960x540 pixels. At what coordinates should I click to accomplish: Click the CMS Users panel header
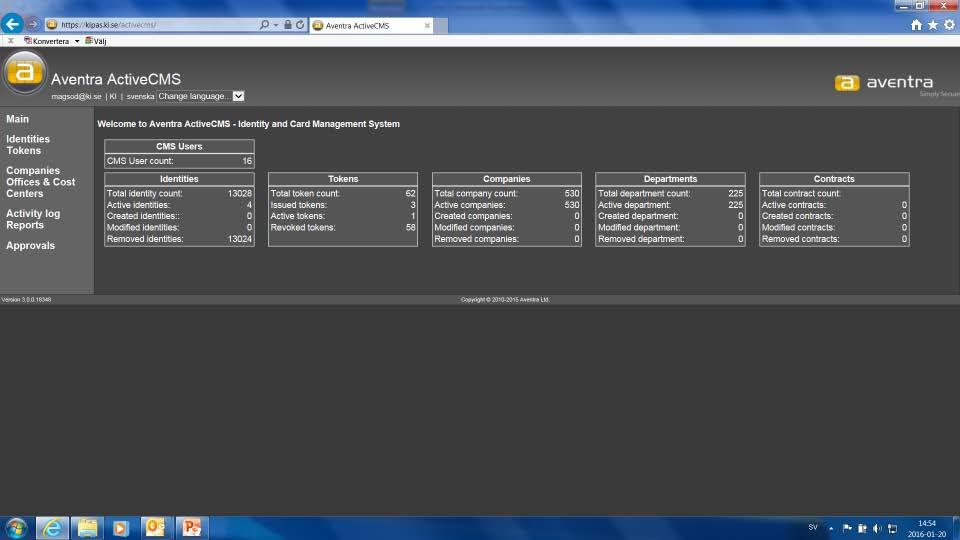pos(179,146)
